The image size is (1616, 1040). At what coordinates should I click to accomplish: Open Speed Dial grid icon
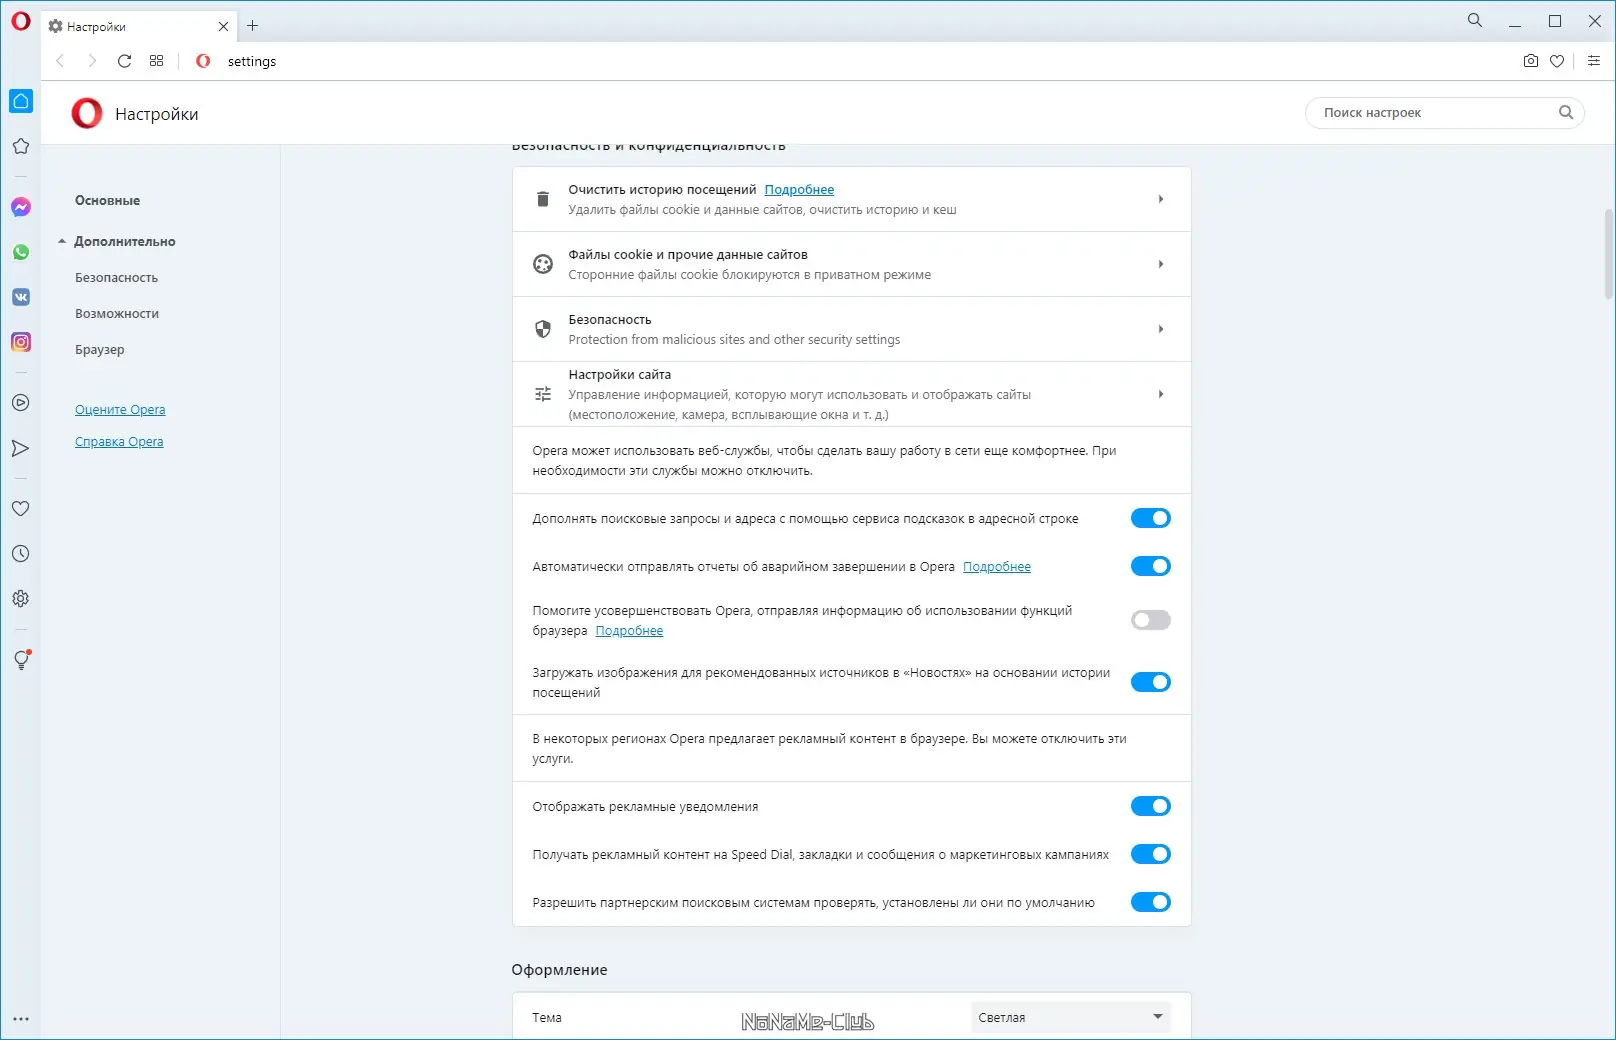point(156,61)
